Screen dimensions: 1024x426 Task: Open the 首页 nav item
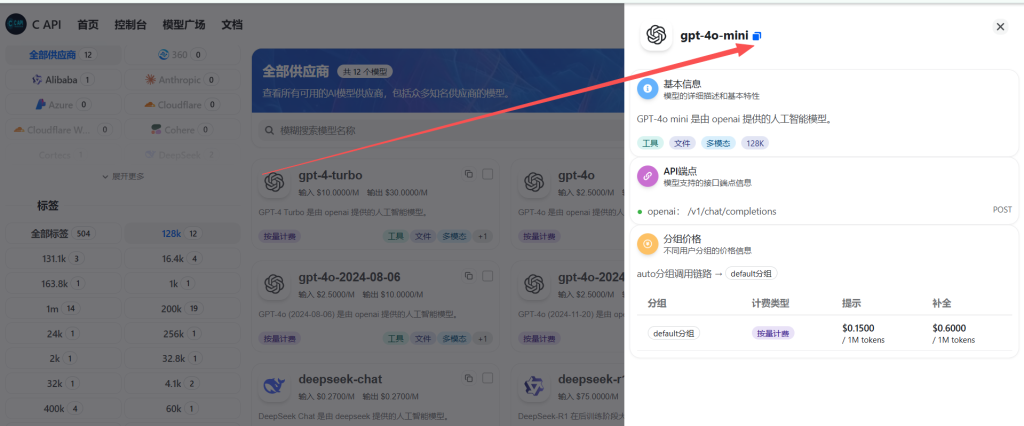[88, 25]
